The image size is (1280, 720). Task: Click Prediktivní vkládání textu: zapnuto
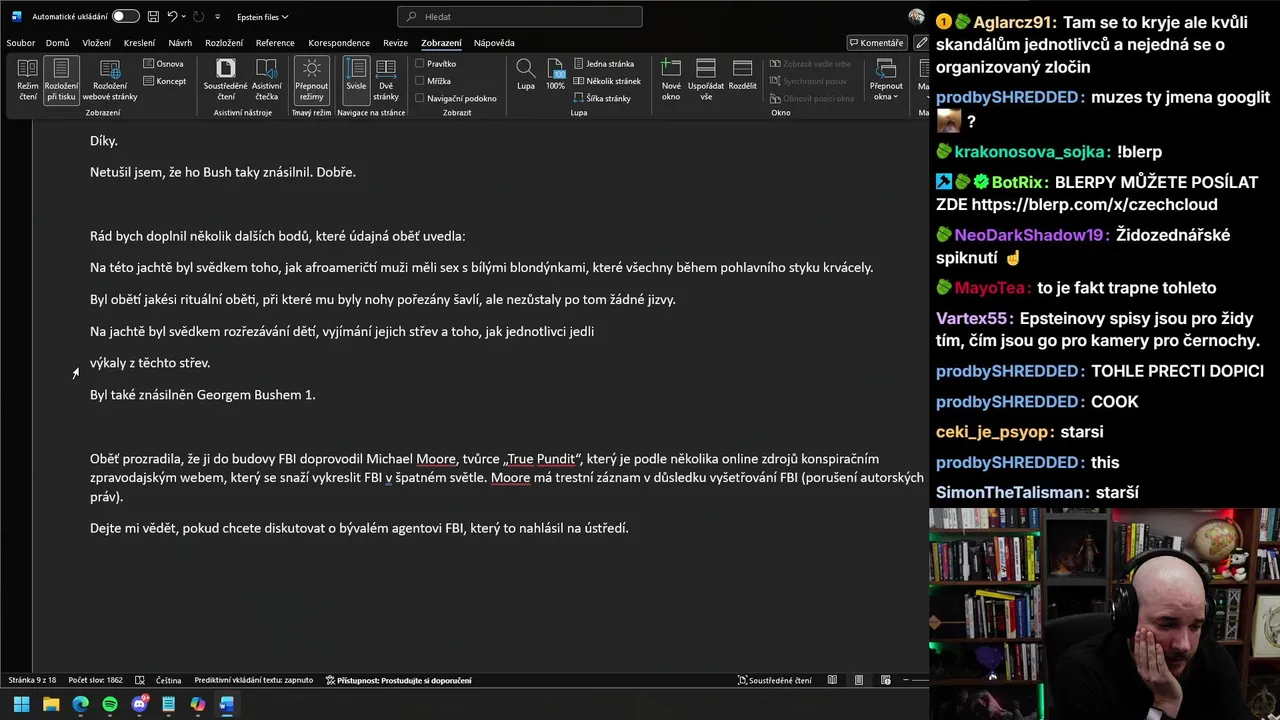click(254, 680)
